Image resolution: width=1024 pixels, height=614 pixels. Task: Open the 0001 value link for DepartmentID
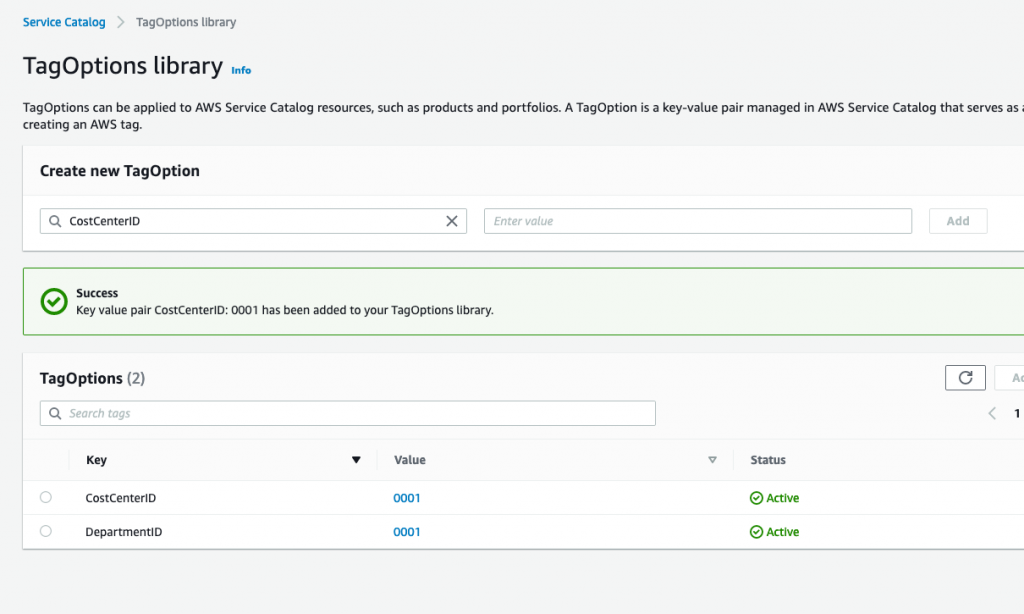(x=407, y=531)
